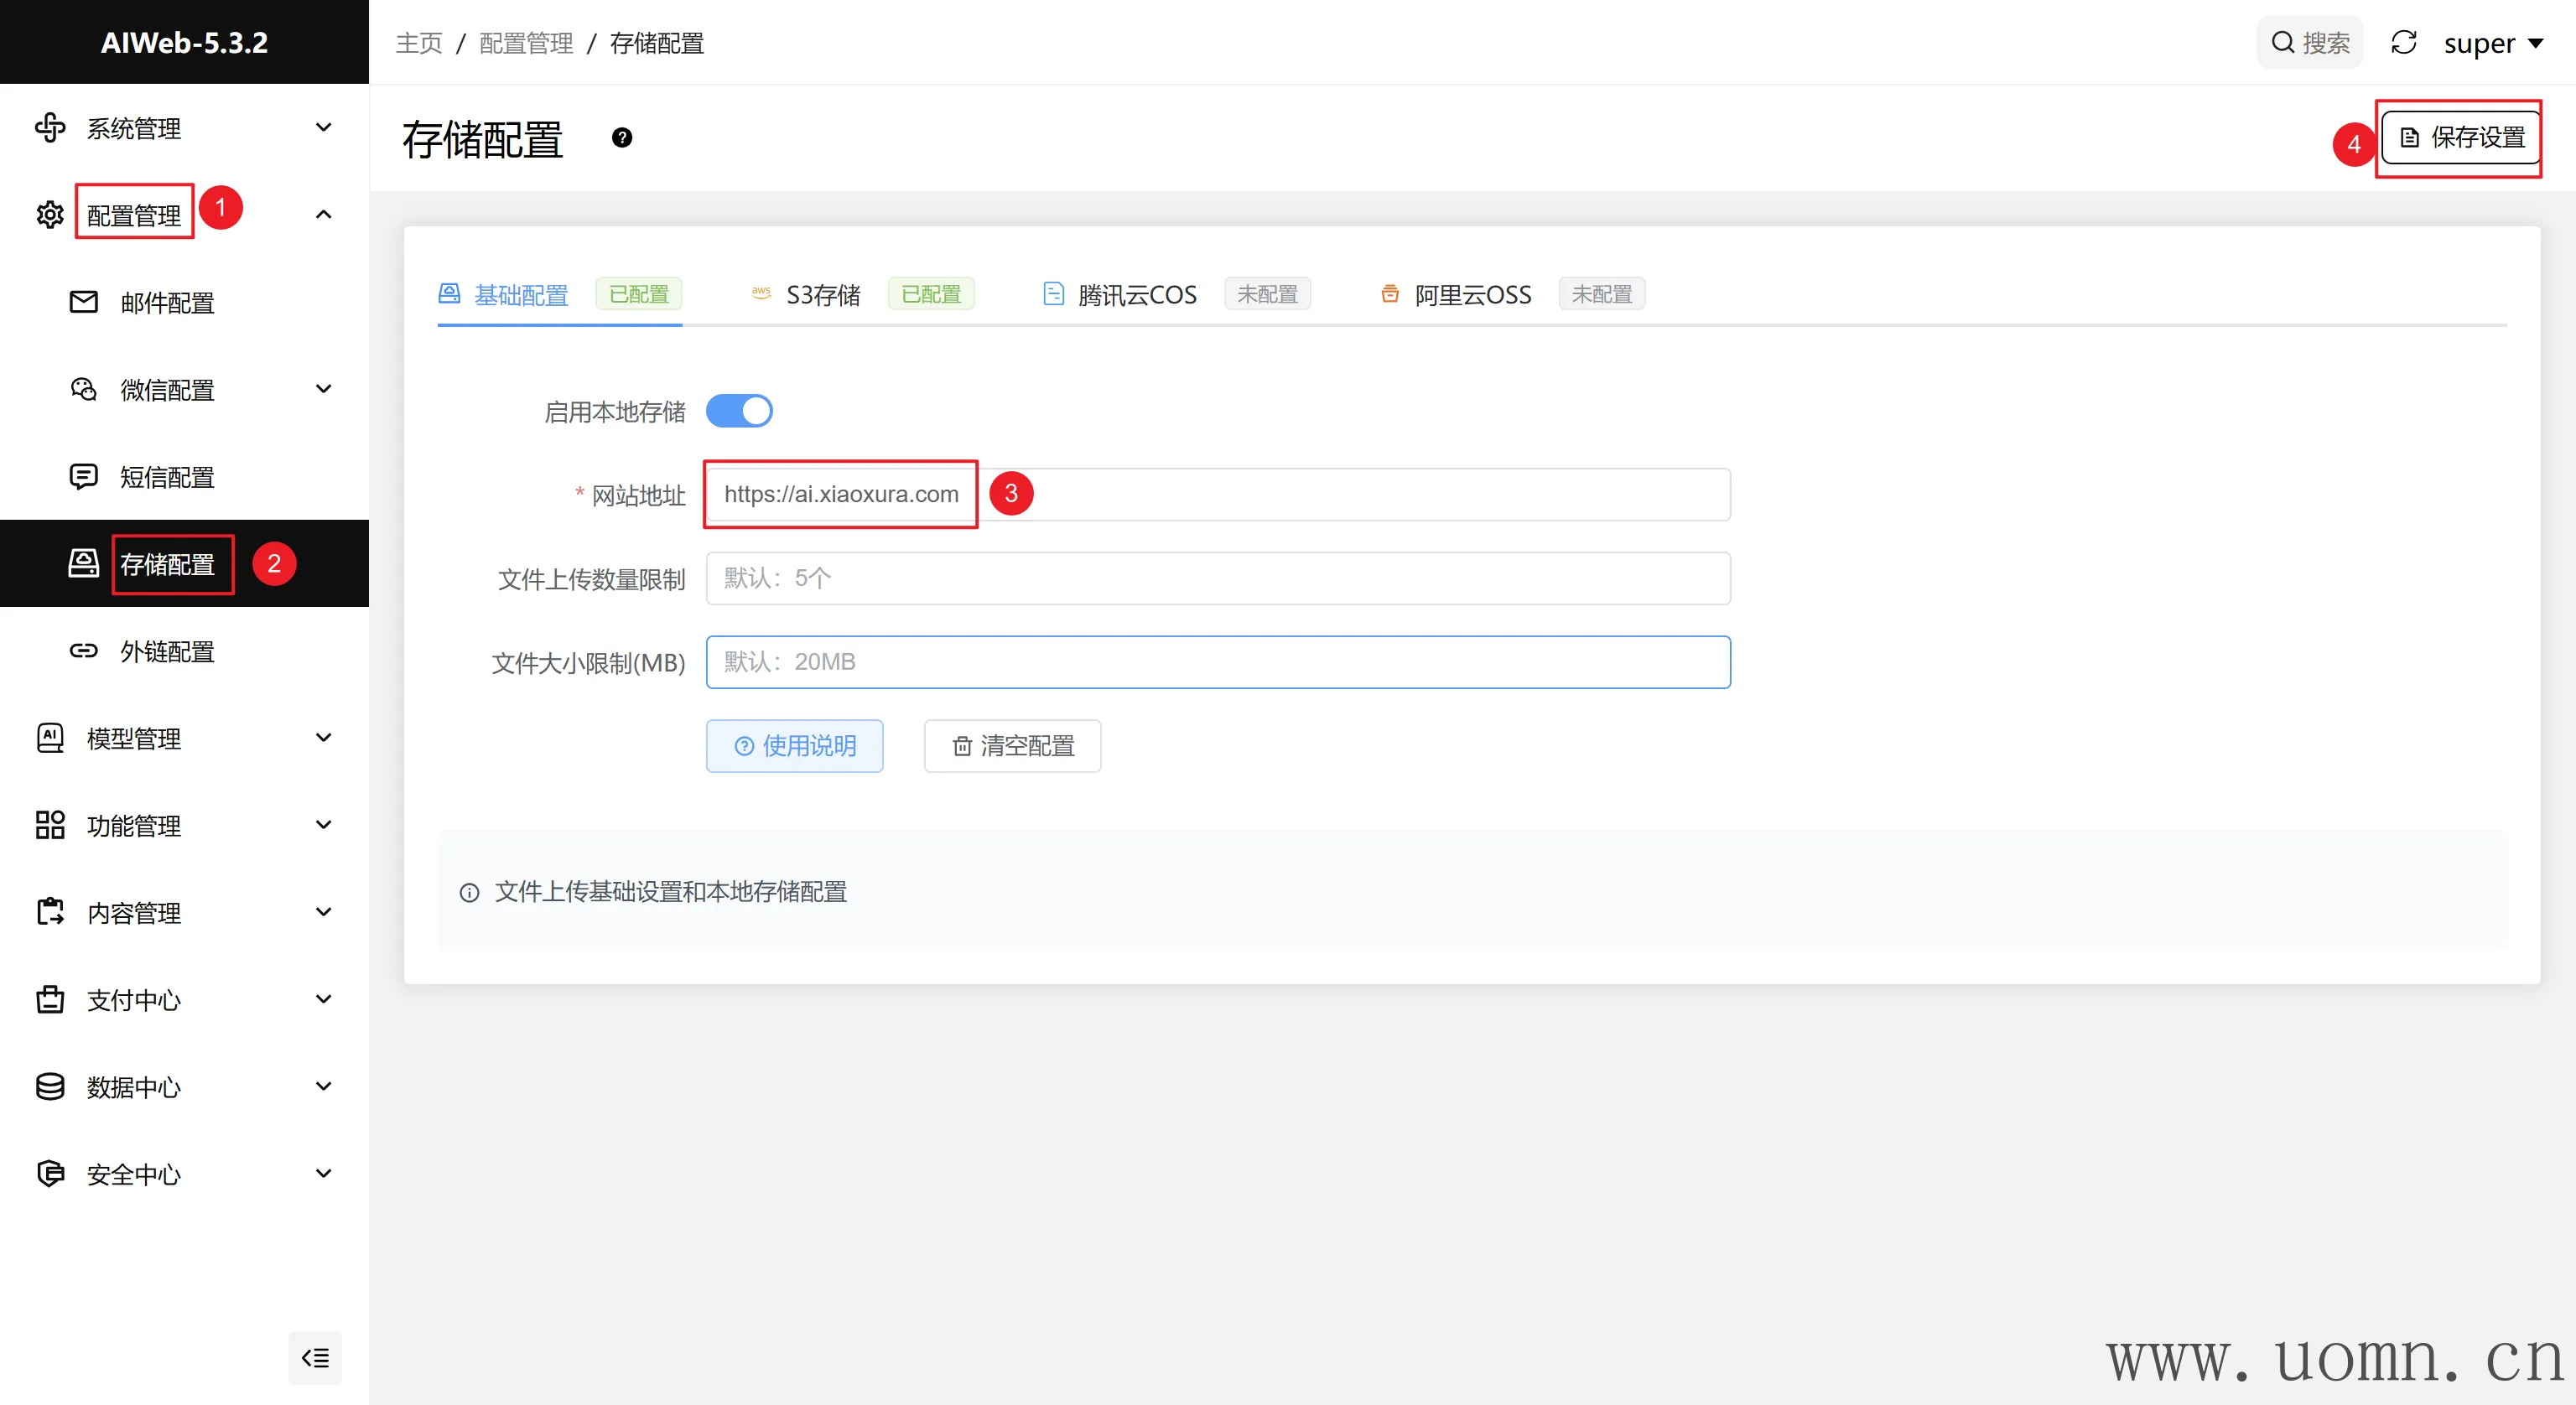Expand the 系统管理 menu chevron
Screen dimensions: 2576x1405
[323, 128]
